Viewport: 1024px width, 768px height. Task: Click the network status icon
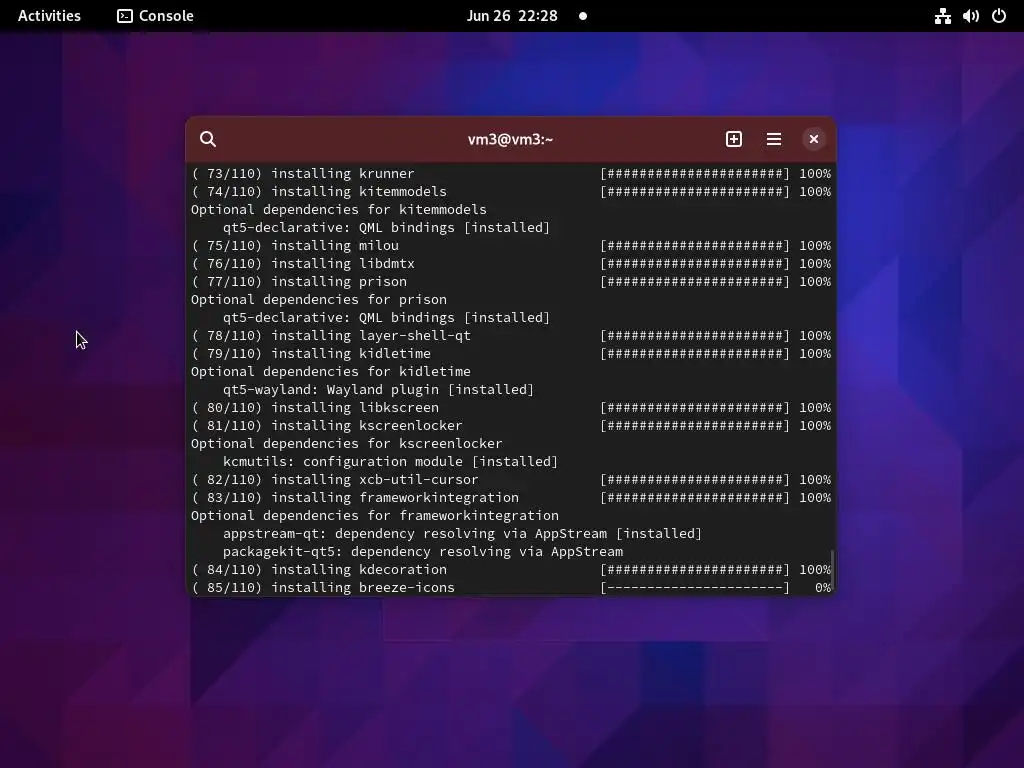pyautogui.click(x=942, y=16)
